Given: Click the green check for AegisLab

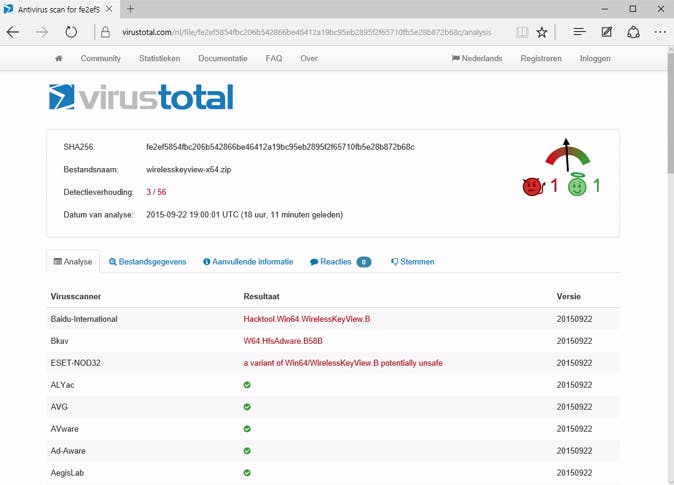Looking at the screenshot, I should coord(247,473).
